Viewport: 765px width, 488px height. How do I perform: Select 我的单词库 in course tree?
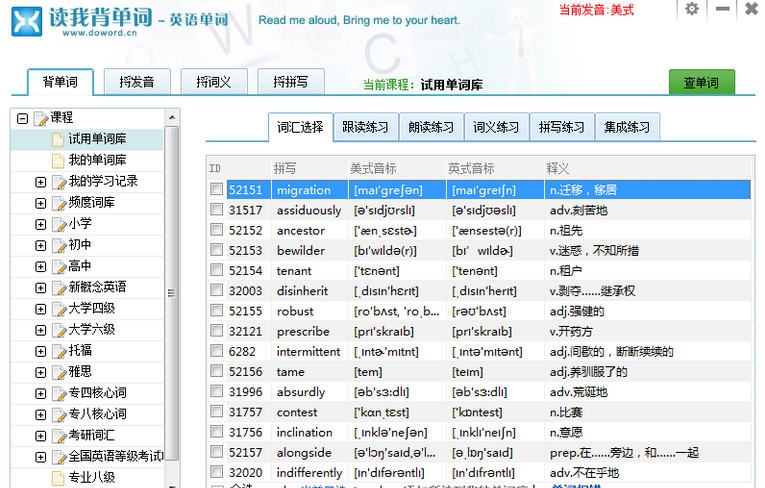97,160
